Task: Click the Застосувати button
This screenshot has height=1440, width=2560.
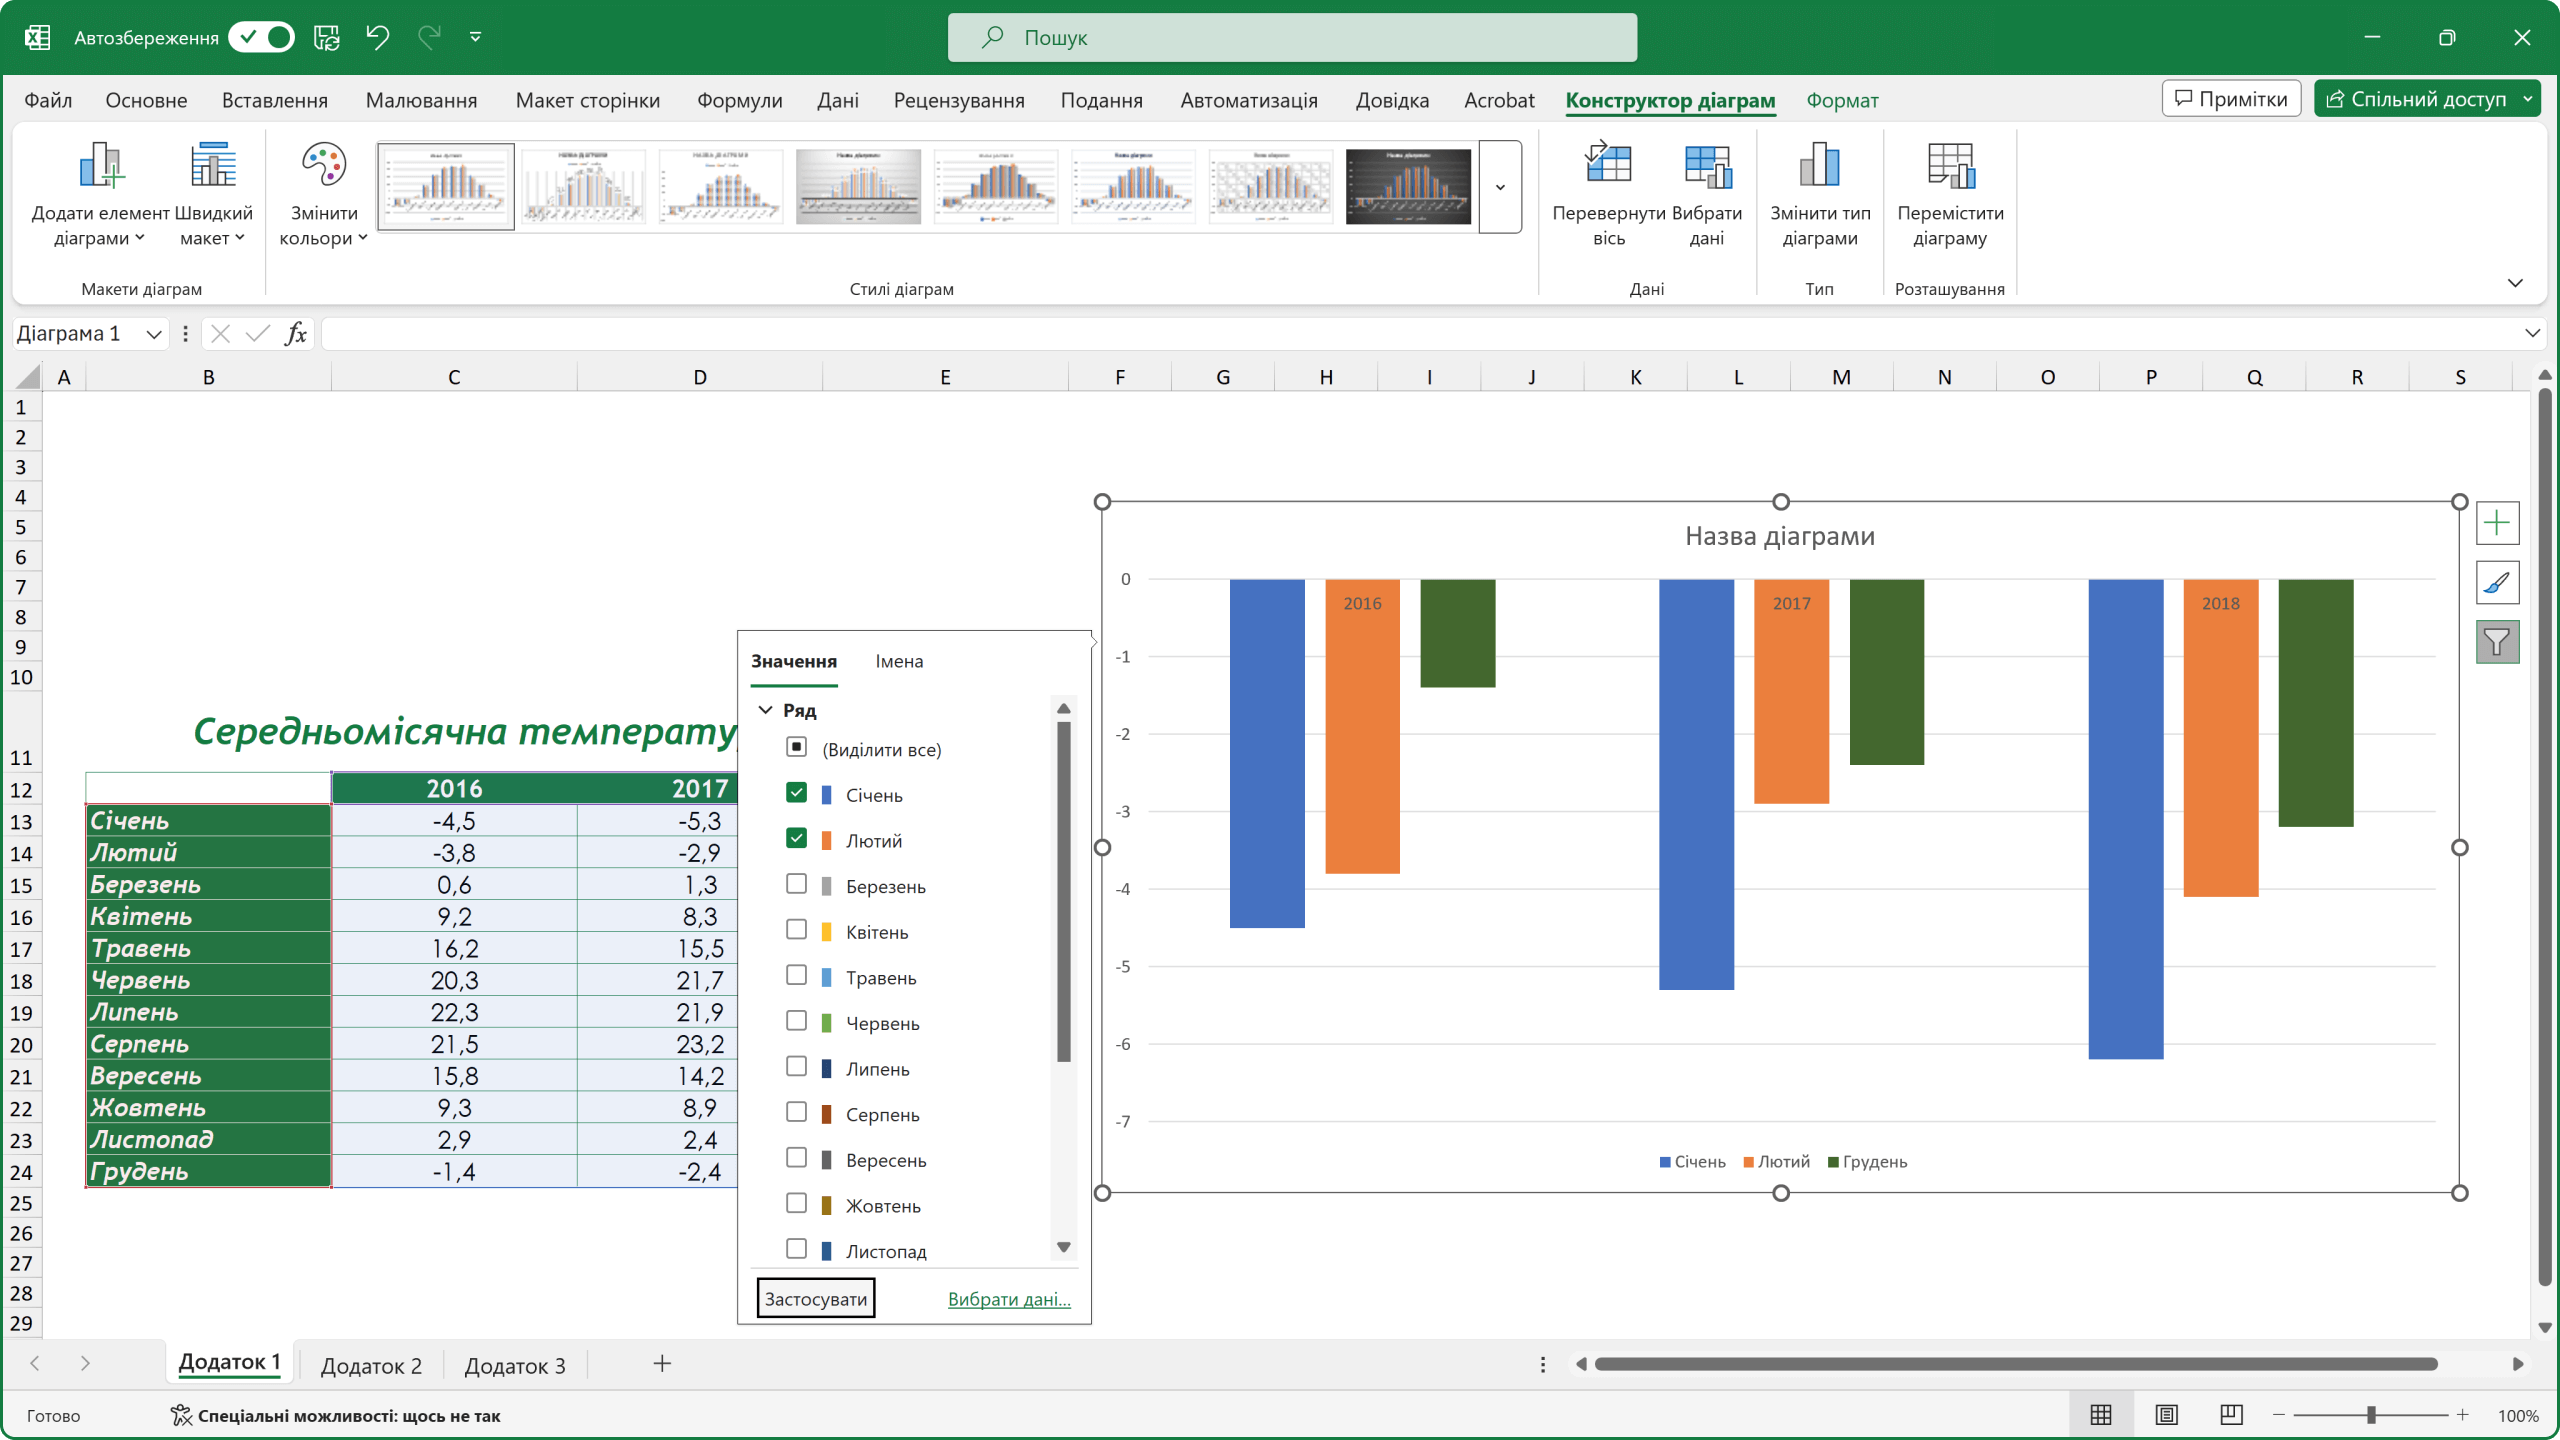Action: pos(815,1299)
